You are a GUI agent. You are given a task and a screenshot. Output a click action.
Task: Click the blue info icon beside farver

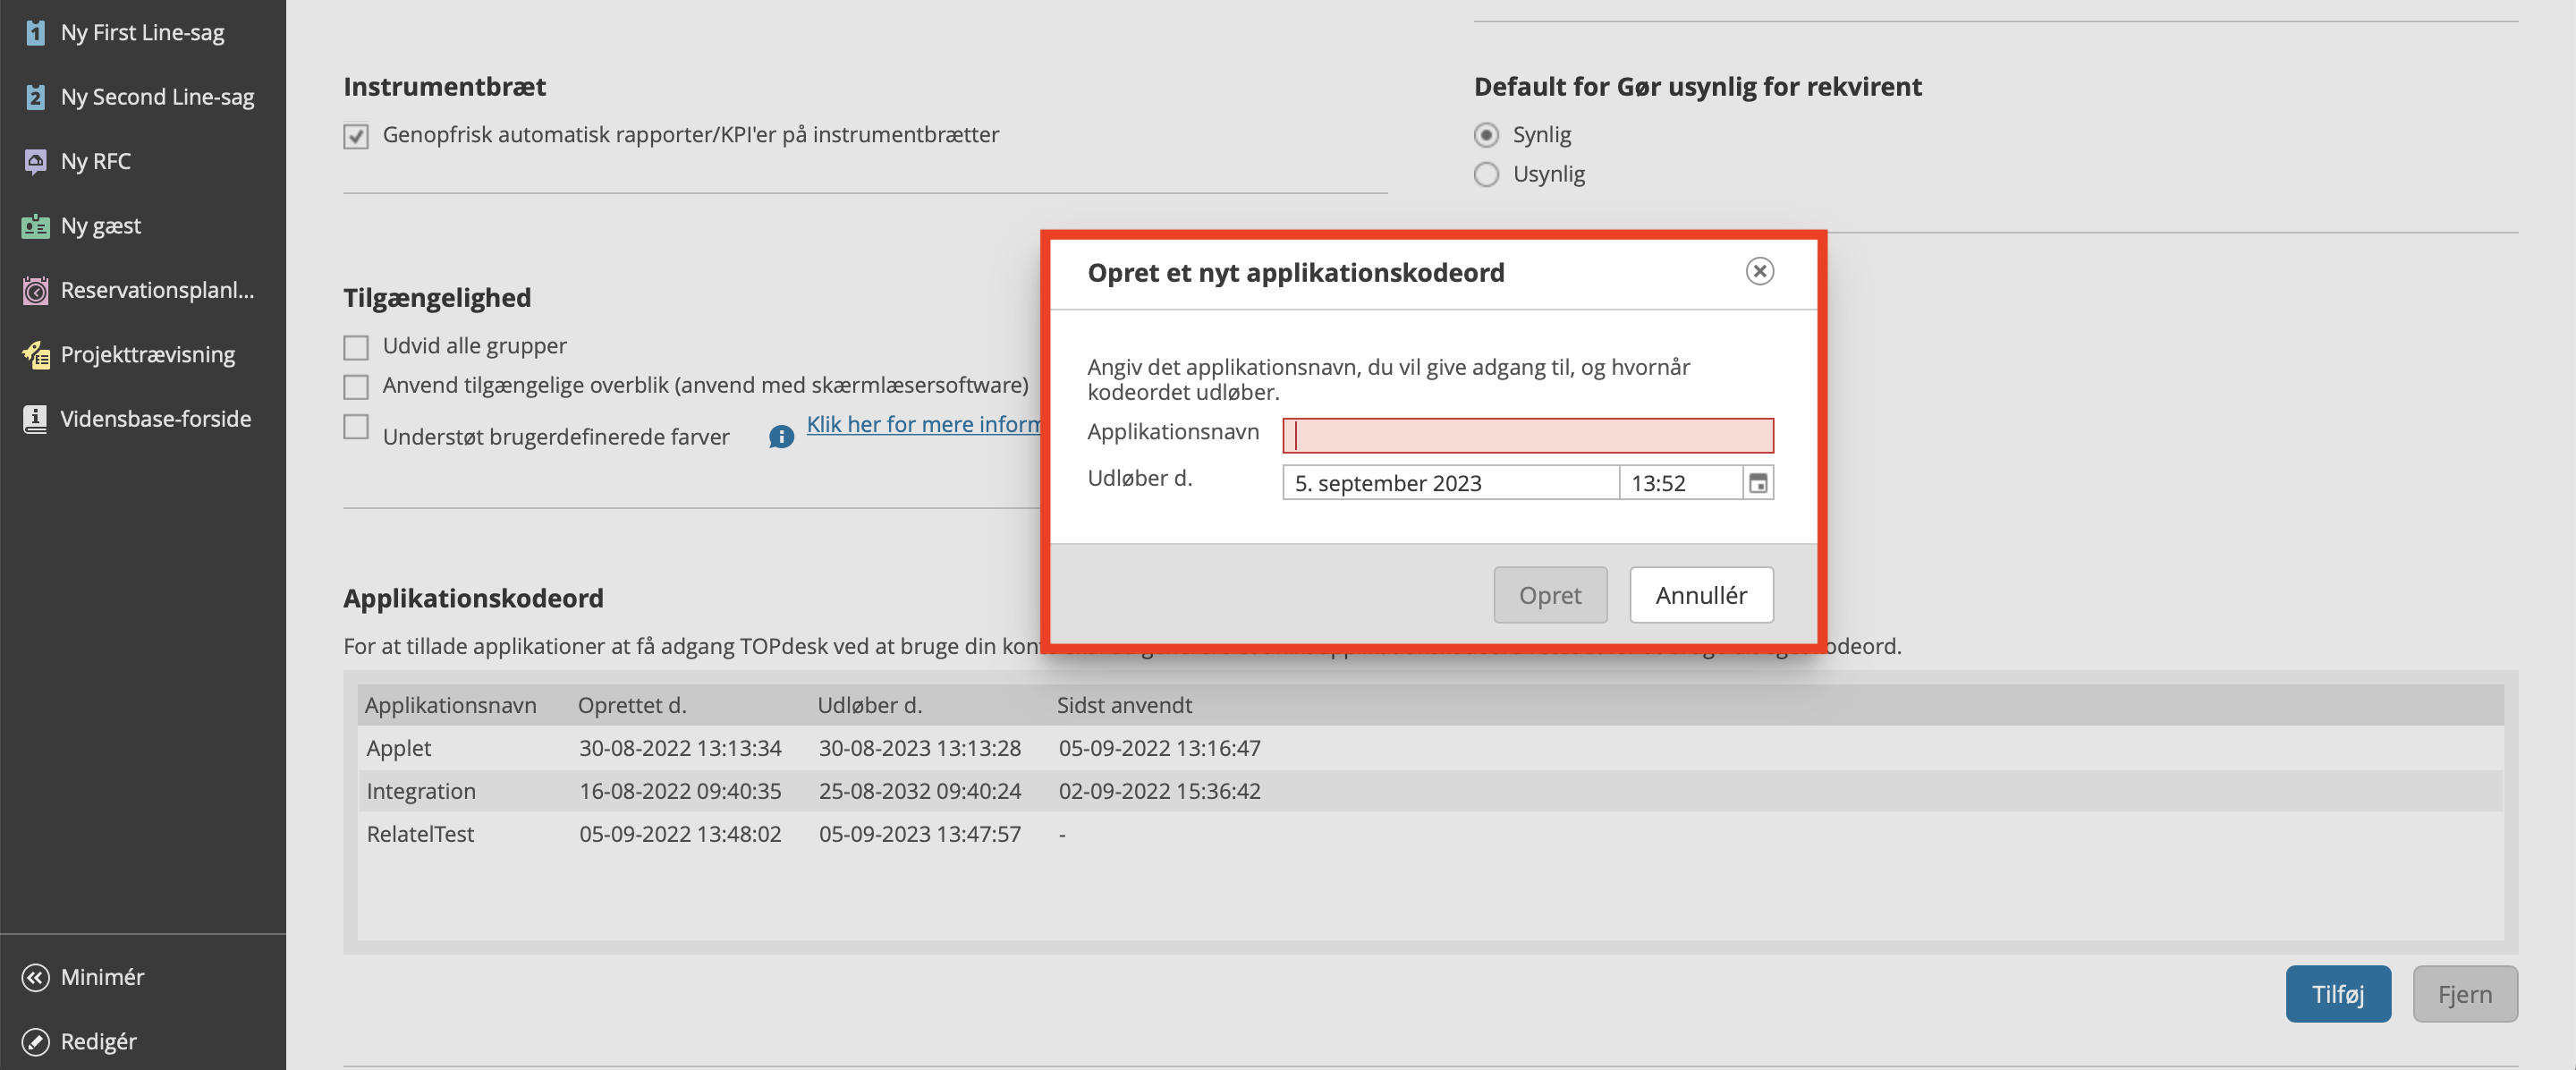[781, 437]
